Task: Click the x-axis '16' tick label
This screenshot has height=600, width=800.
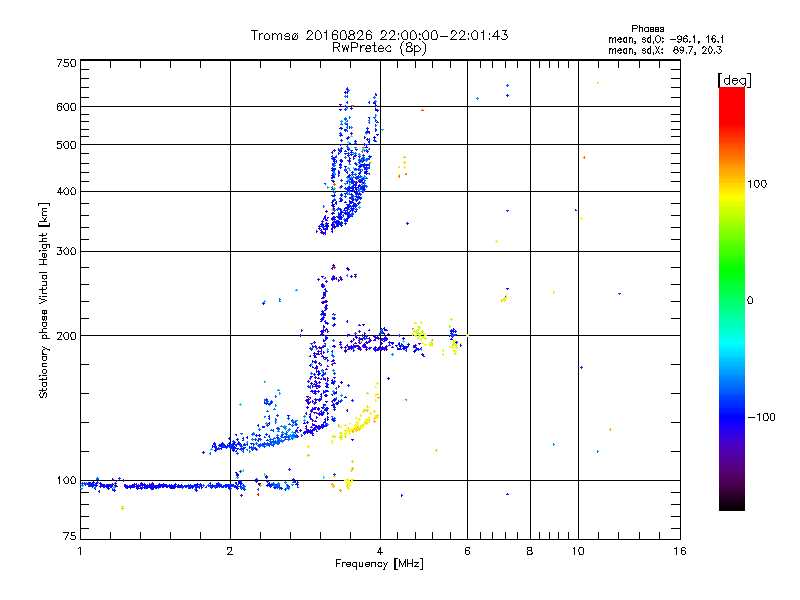Action: pos(680,551)
